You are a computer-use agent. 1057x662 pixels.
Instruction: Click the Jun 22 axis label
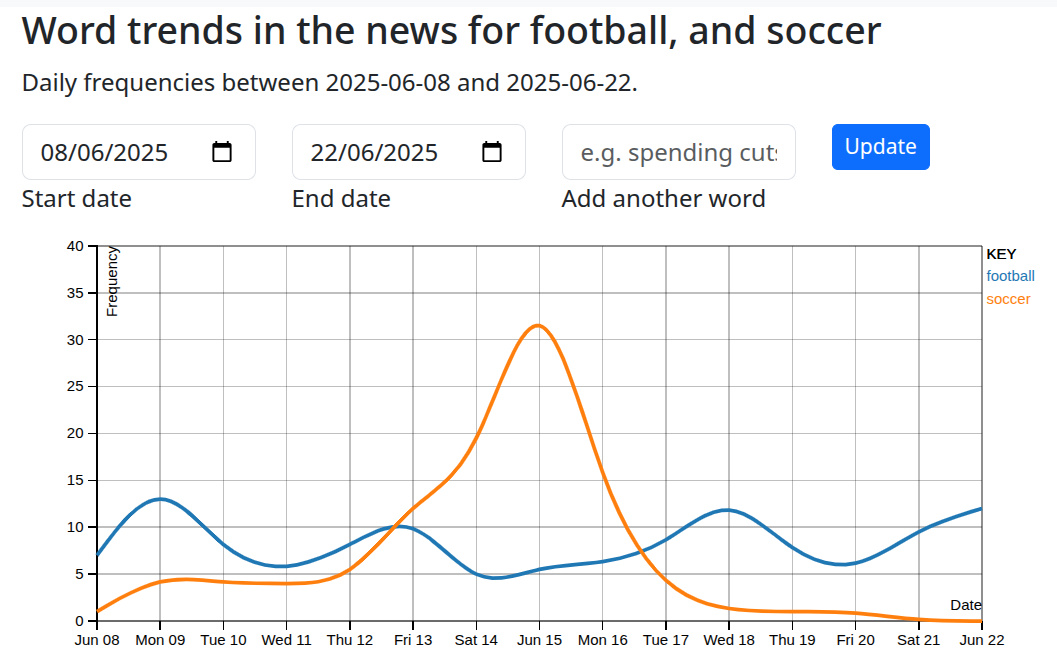[x=981, y=640]
